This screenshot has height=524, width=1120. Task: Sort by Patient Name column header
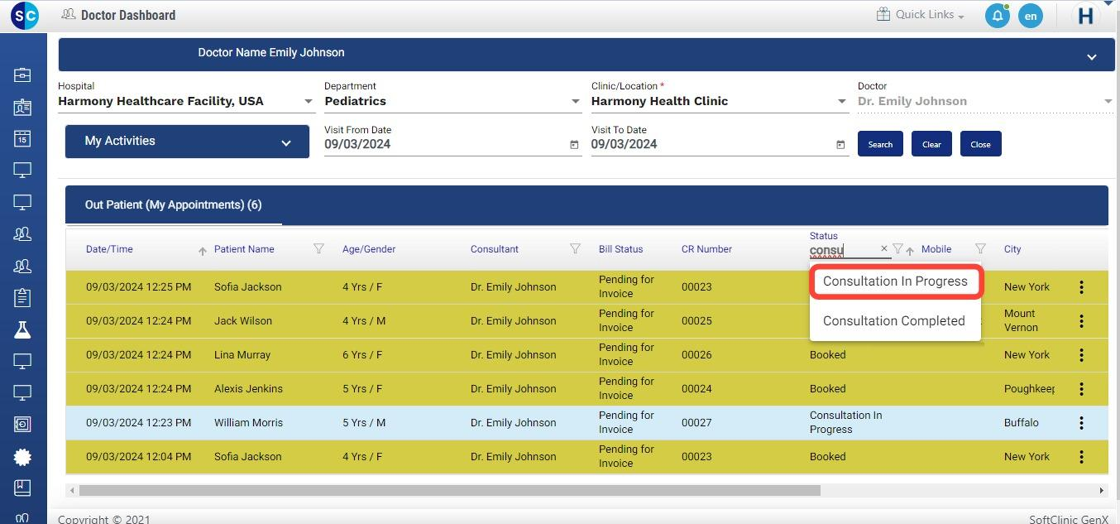click(x=244, y=249)
